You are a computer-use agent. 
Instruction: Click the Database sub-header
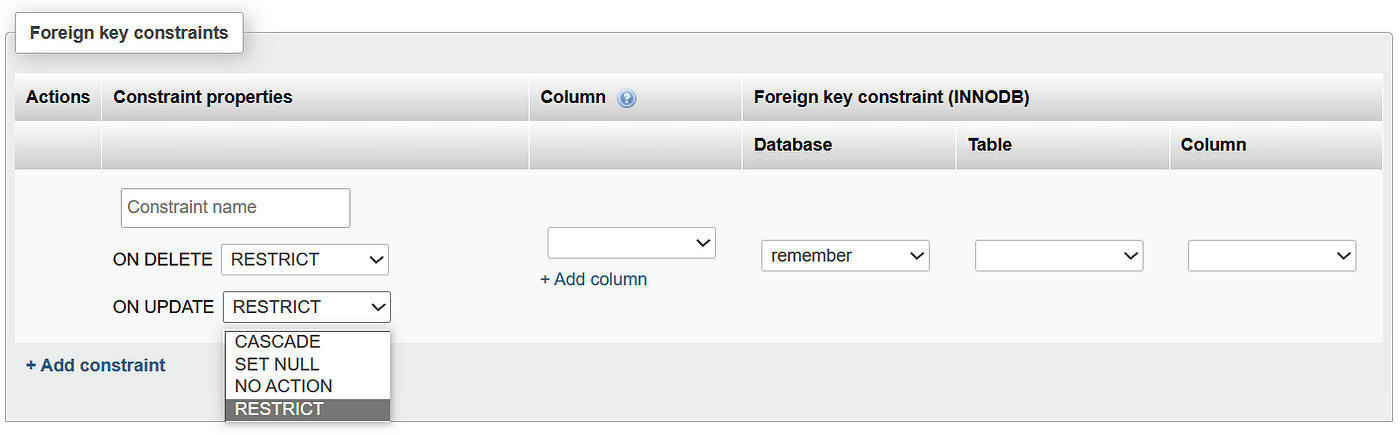(x=793, y=145)
